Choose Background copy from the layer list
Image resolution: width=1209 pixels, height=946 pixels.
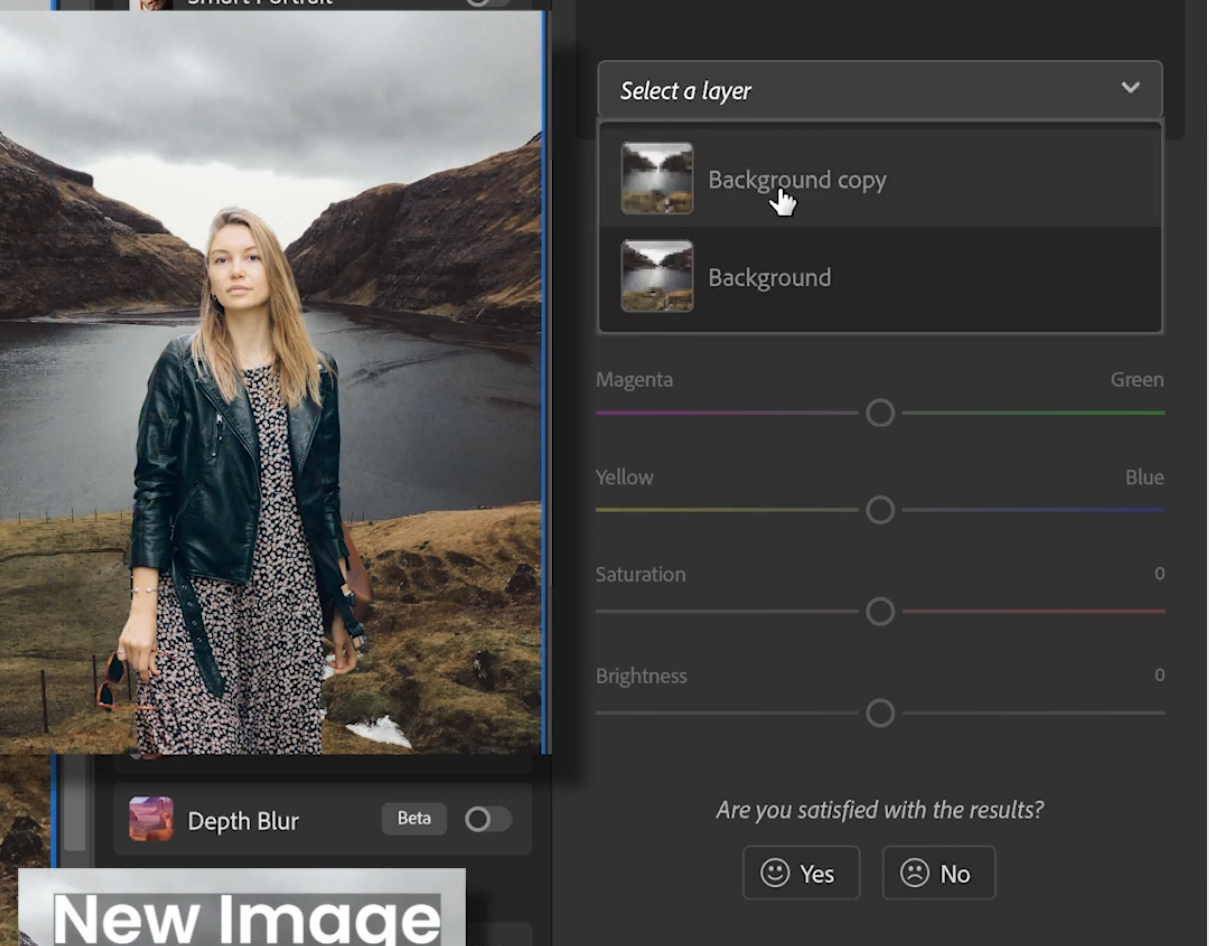pos(797,180)
